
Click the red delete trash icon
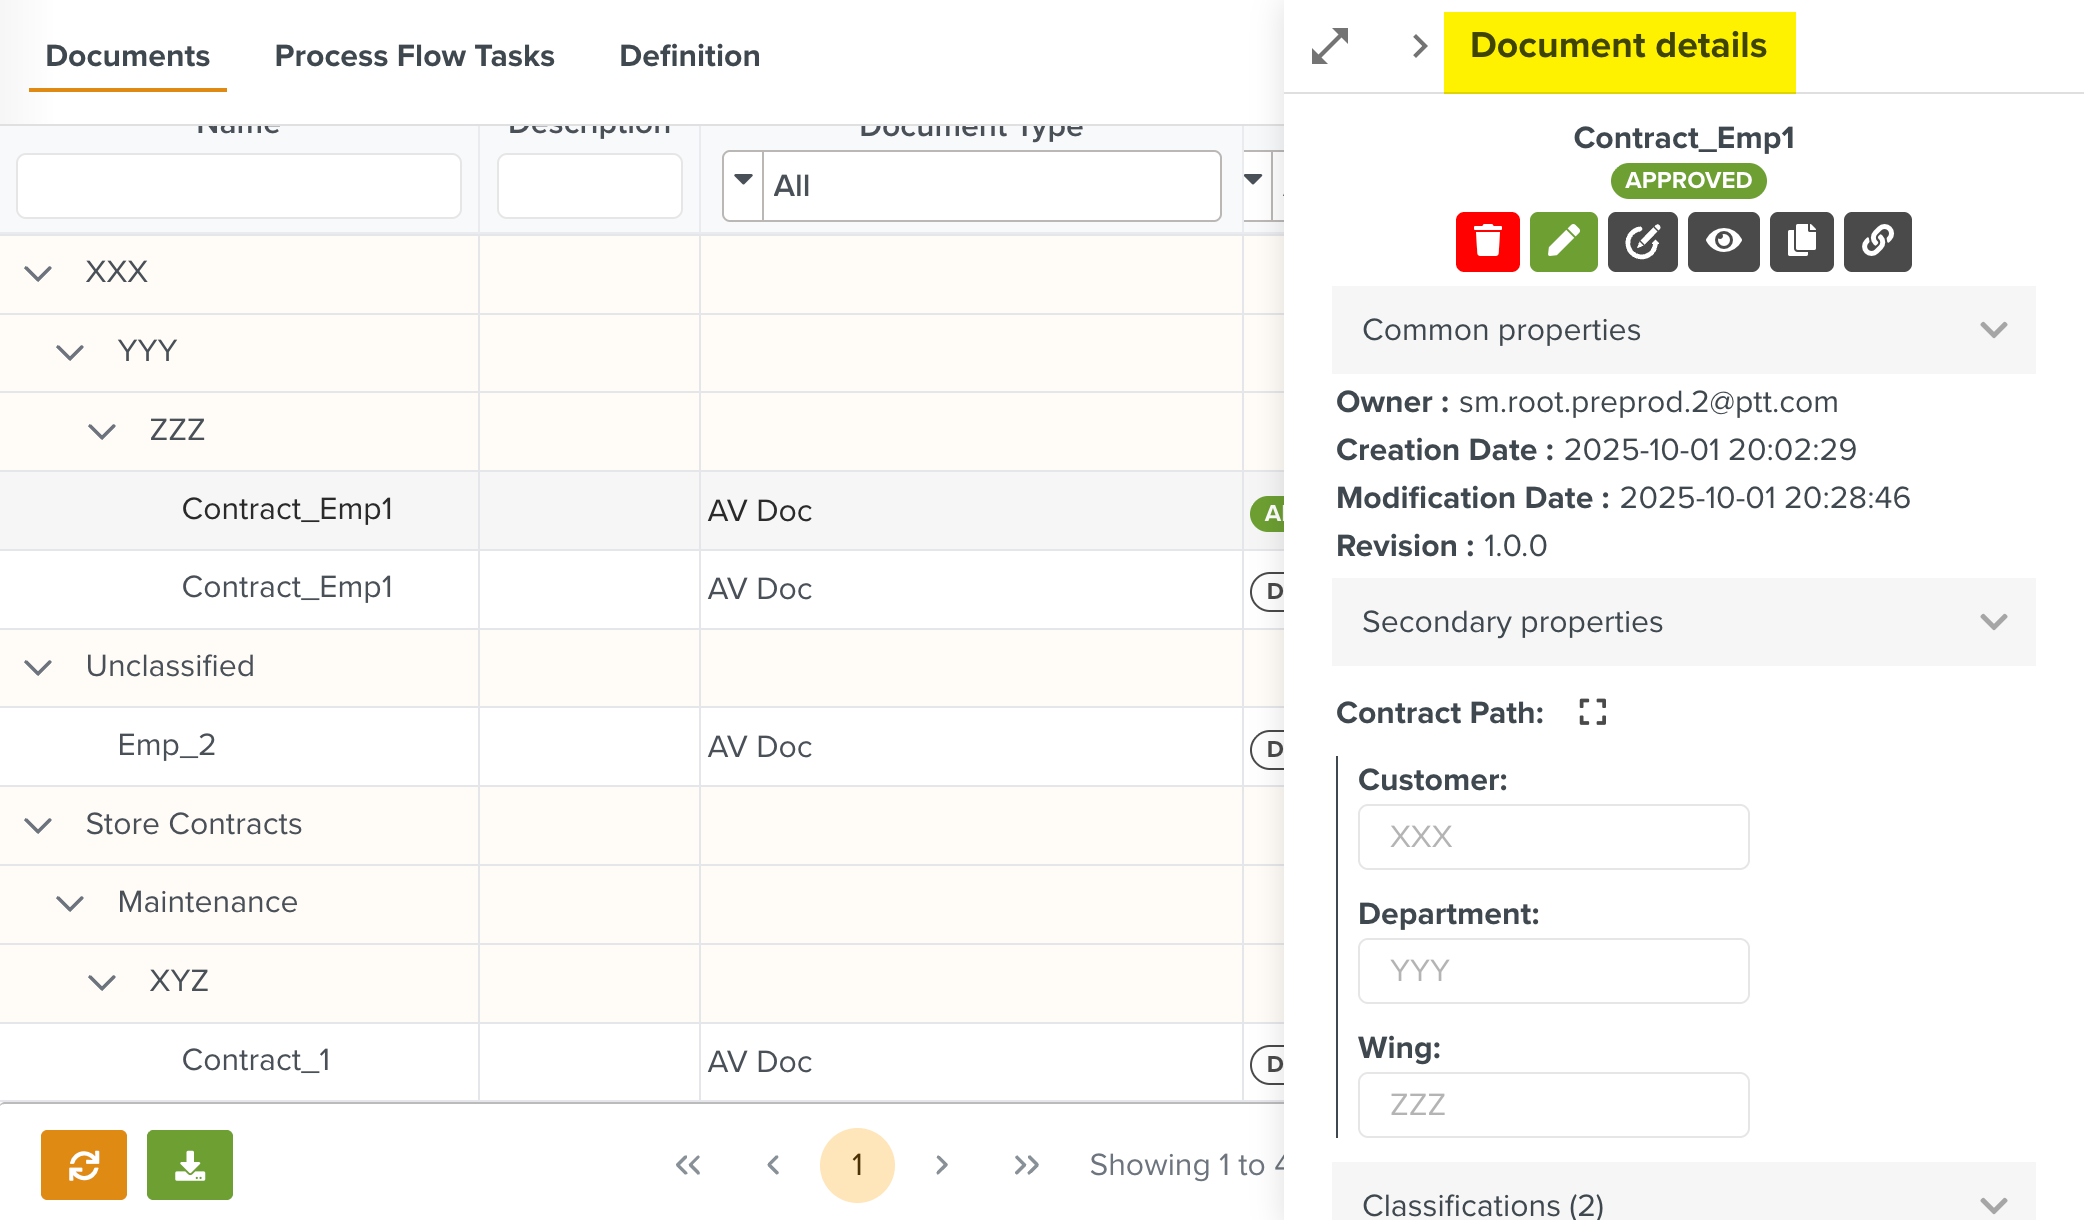tap(1487, 241)
